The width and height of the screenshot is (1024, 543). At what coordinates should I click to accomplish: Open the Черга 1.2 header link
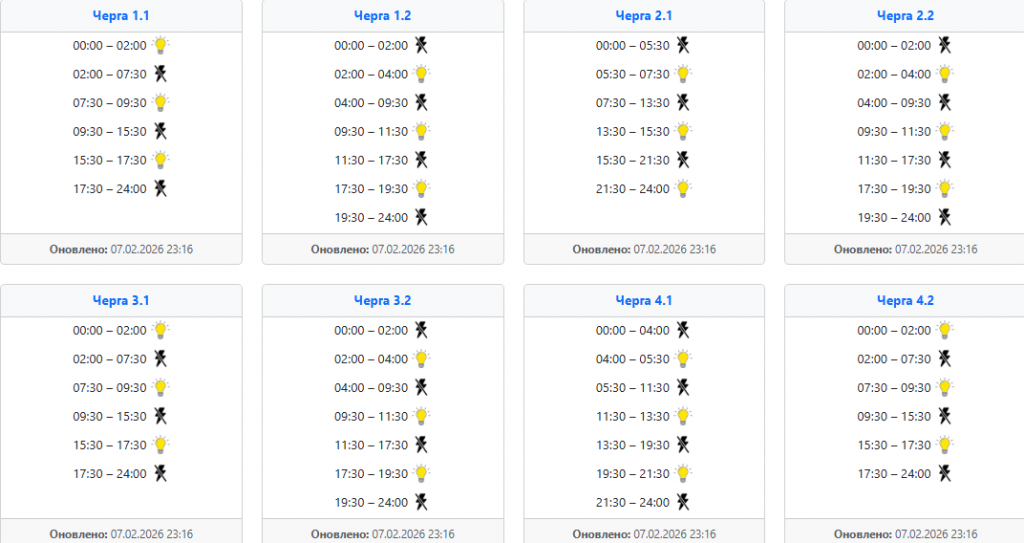tap(382, 16)
